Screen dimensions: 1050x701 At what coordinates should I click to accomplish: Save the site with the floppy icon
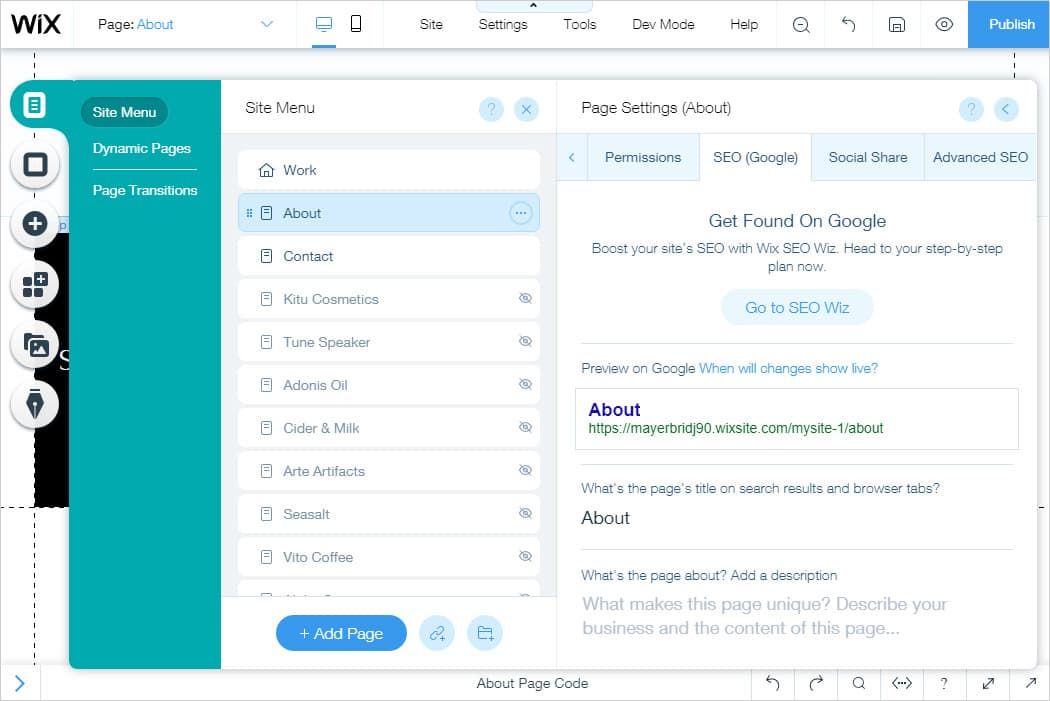[x=897, y=24]
